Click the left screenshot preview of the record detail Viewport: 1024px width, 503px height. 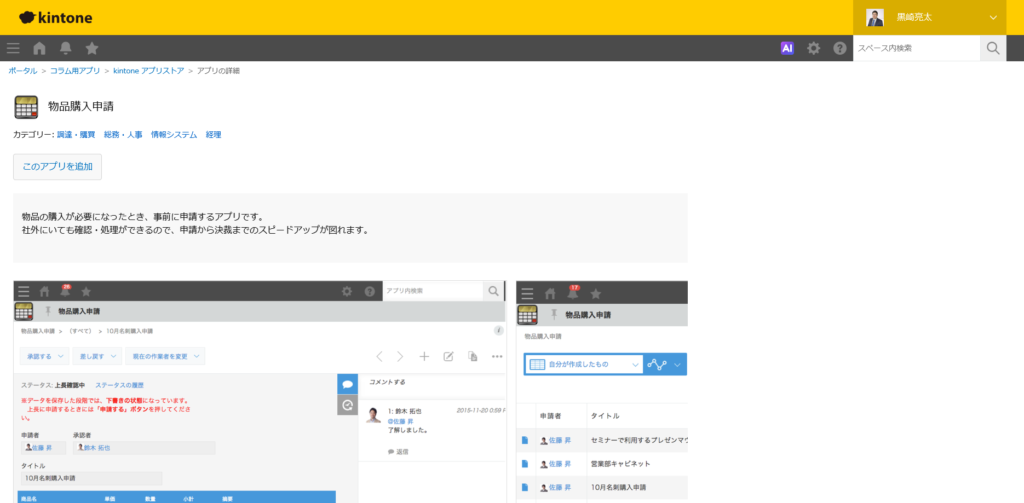260,392
